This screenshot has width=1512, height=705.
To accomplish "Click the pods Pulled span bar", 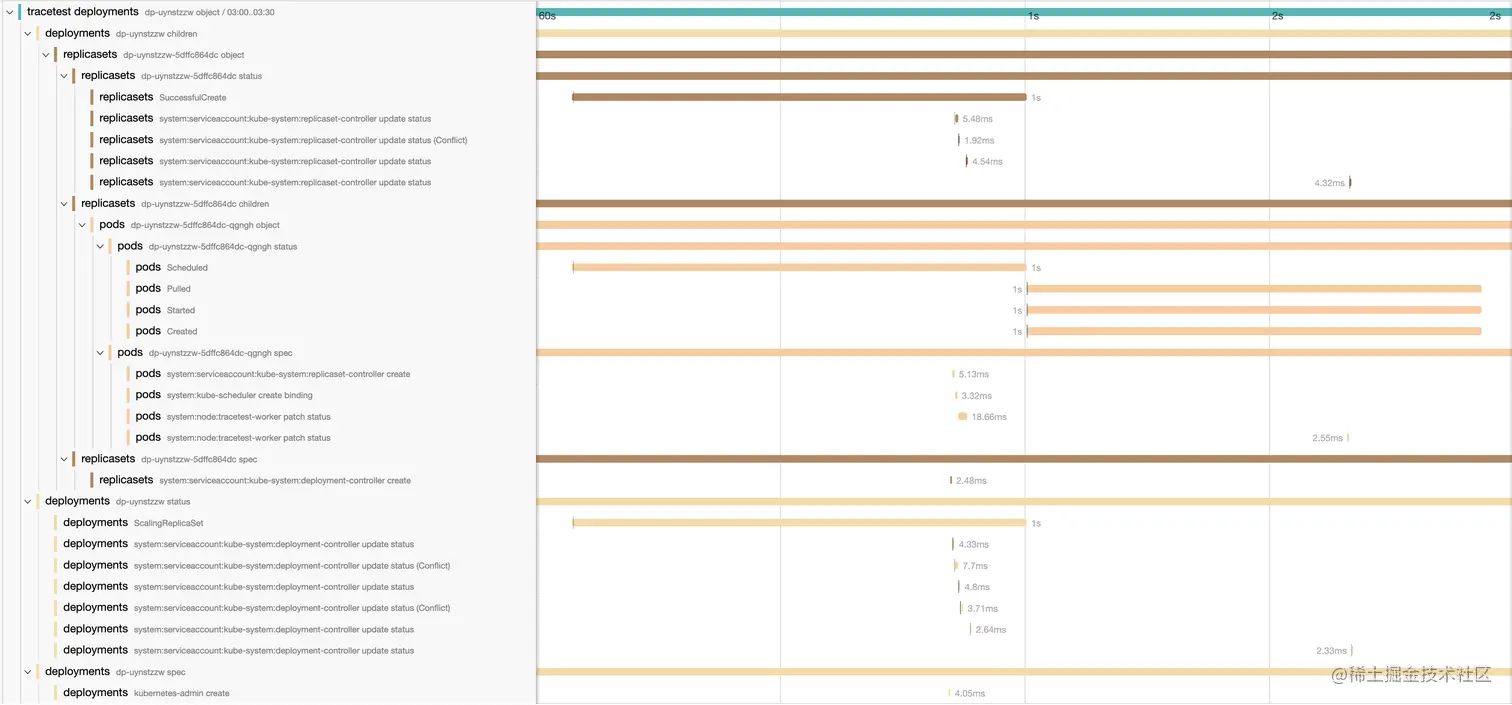I will pyautogui.click(x=1254, y=288).
